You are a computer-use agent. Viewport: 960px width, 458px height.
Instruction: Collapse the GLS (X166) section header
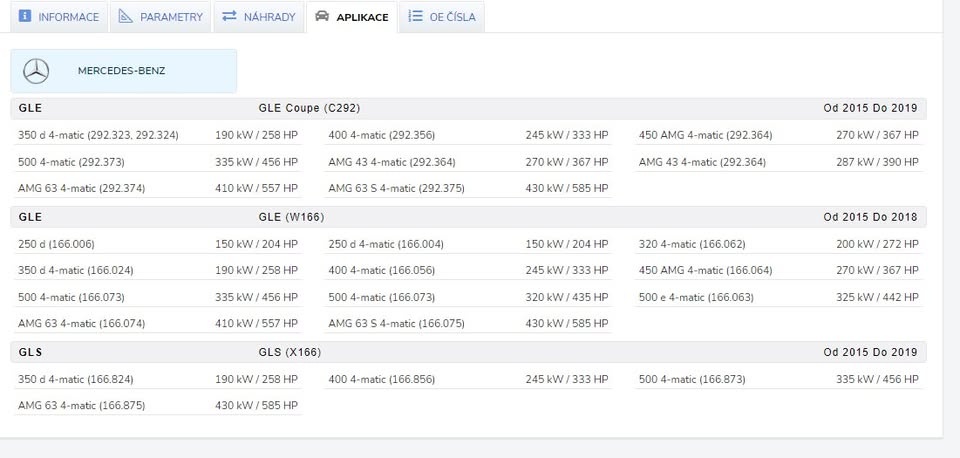coord(468,352)
